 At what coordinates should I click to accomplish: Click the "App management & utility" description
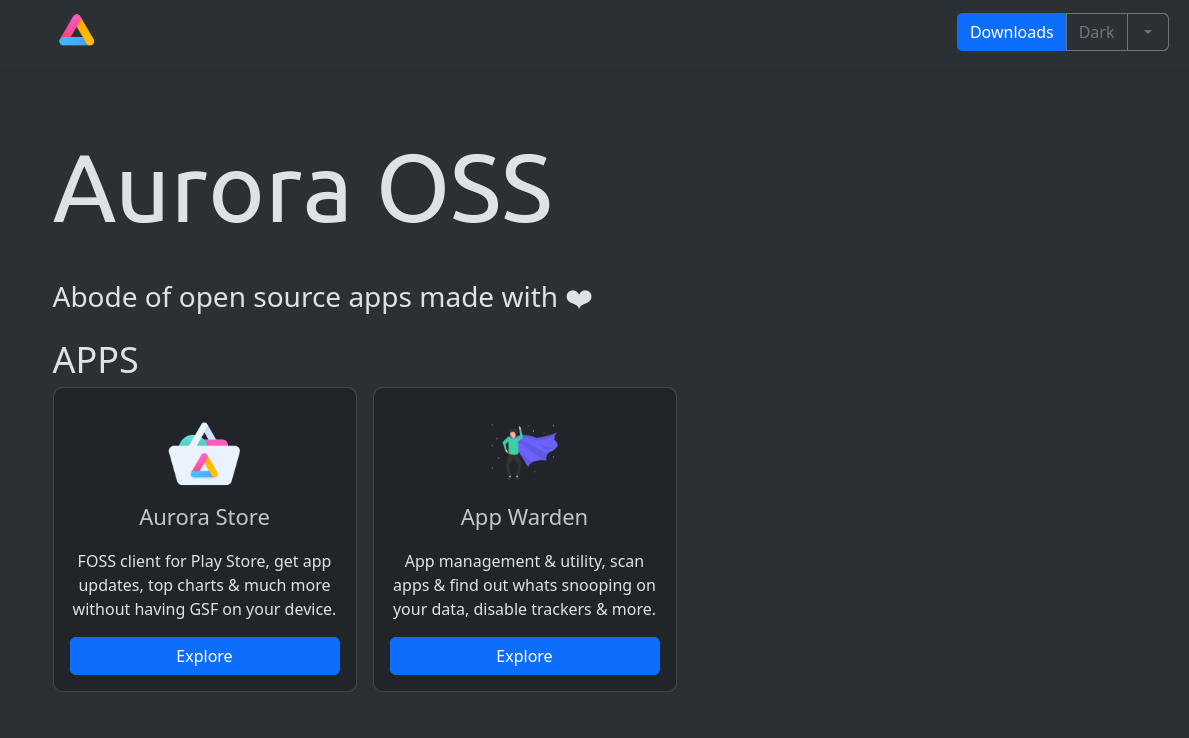point(524,585)
